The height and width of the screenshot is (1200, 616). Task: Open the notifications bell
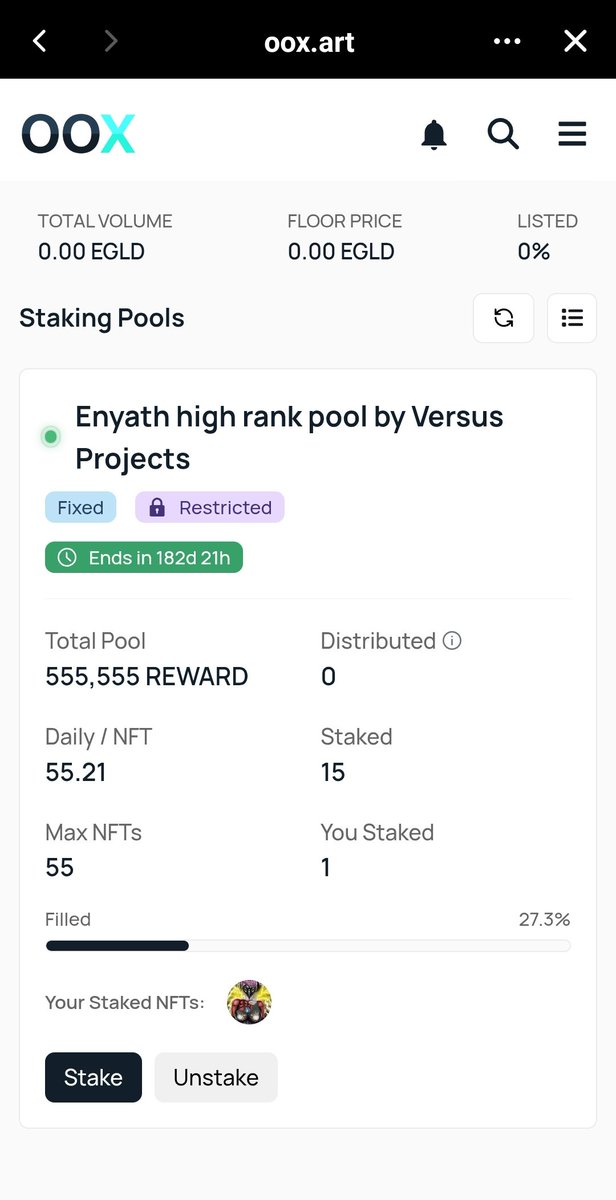[434, 133]
